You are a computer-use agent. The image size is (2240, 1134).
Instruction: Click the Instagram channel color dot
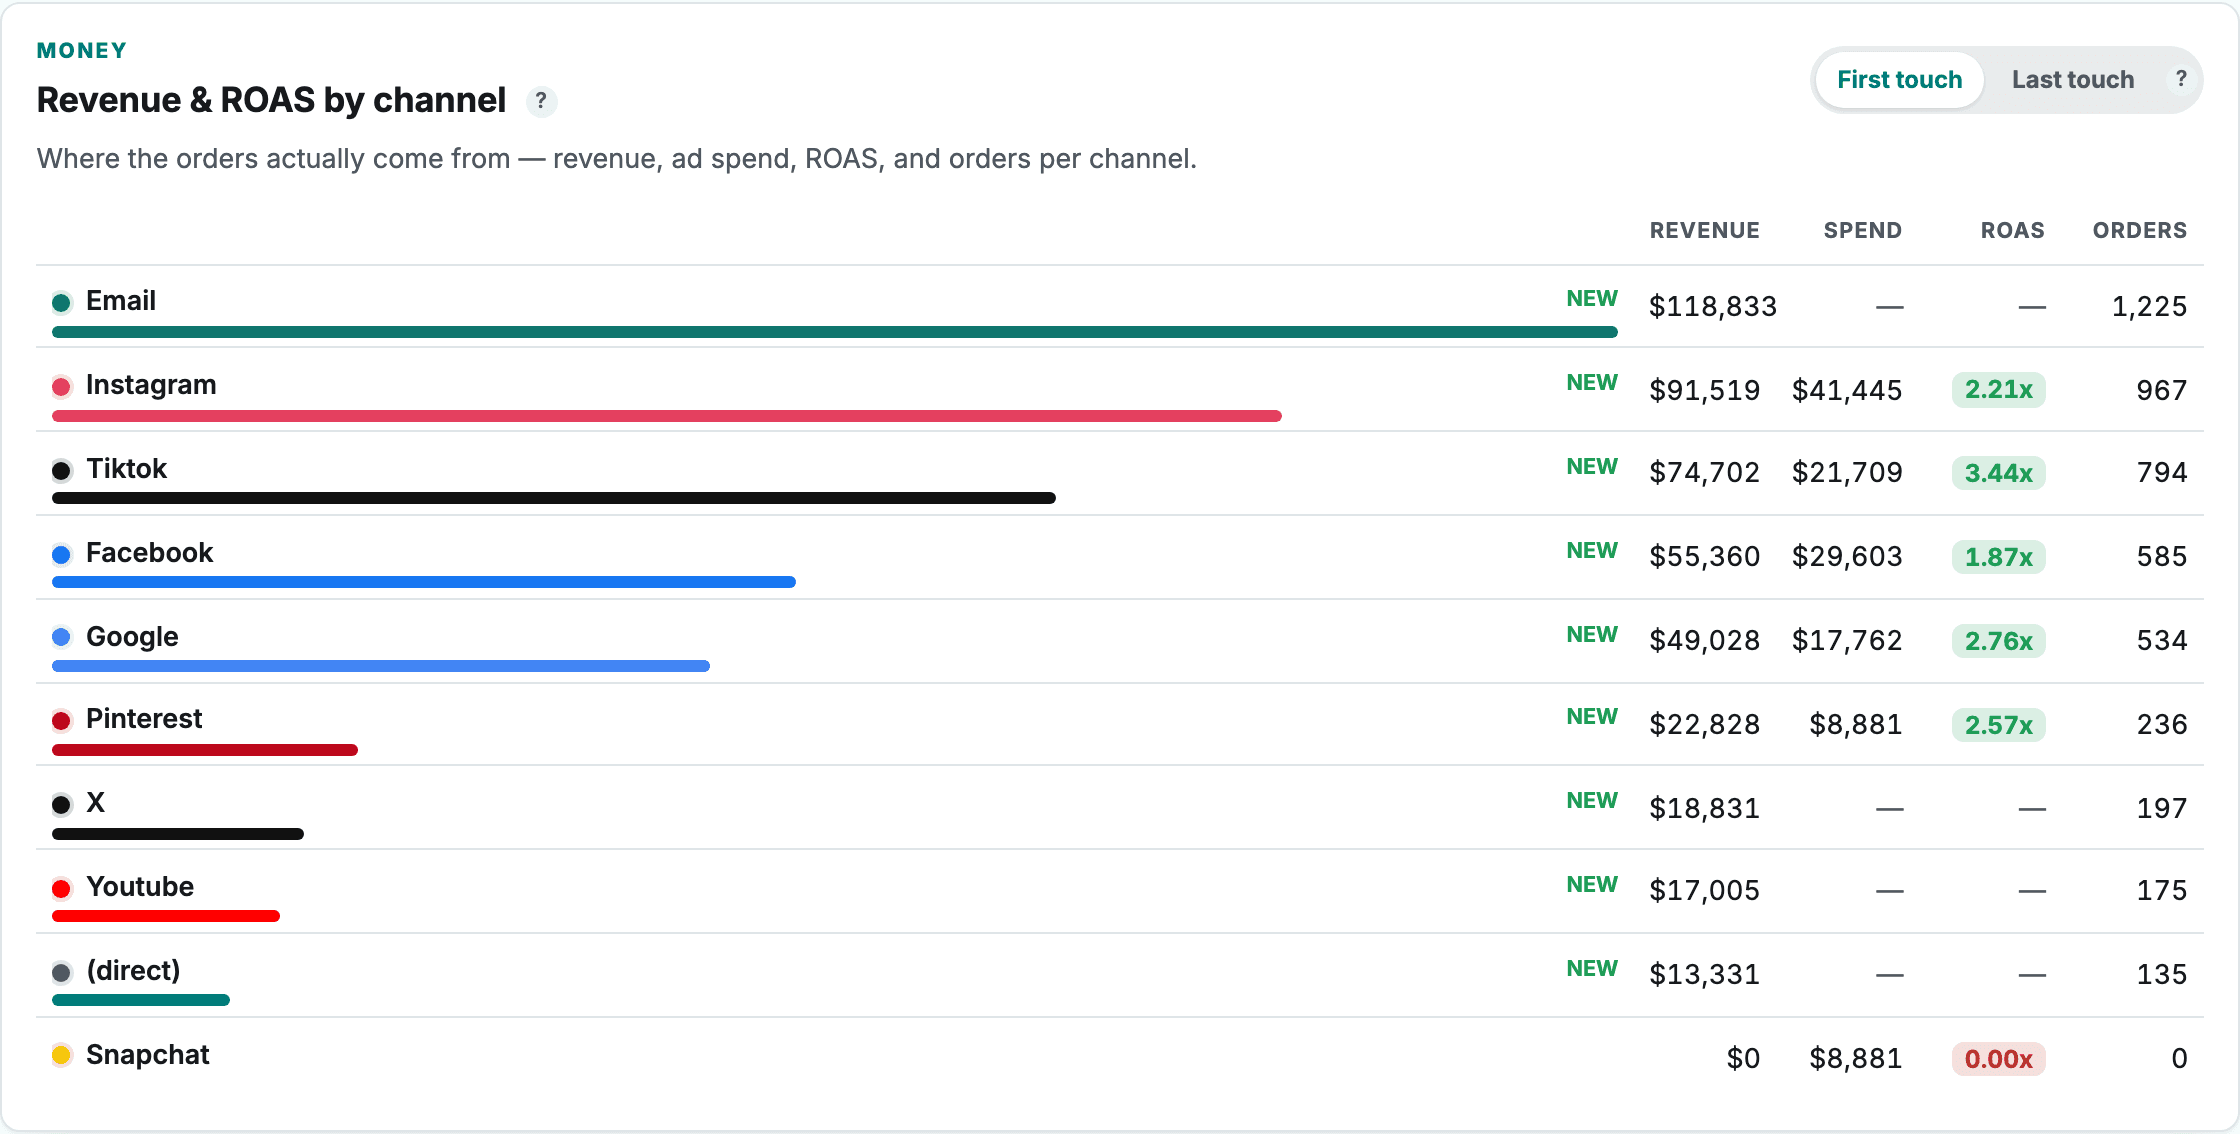pyautogui.click(x=61, y=386)
